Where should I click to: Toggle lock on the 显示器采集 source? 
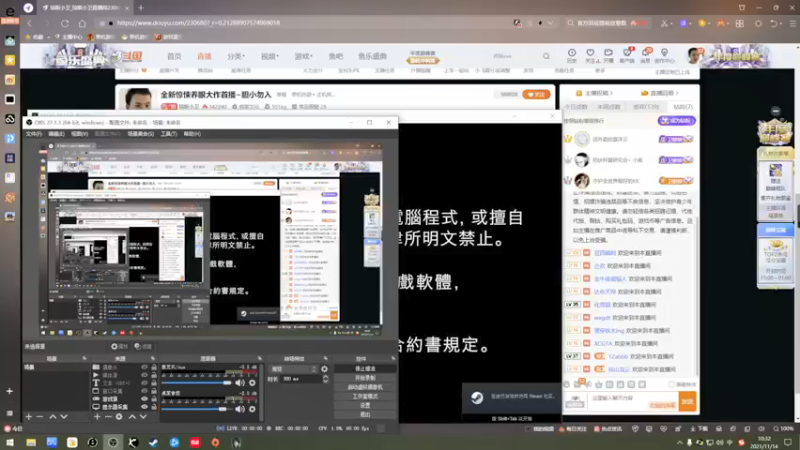tap(154, 407)
